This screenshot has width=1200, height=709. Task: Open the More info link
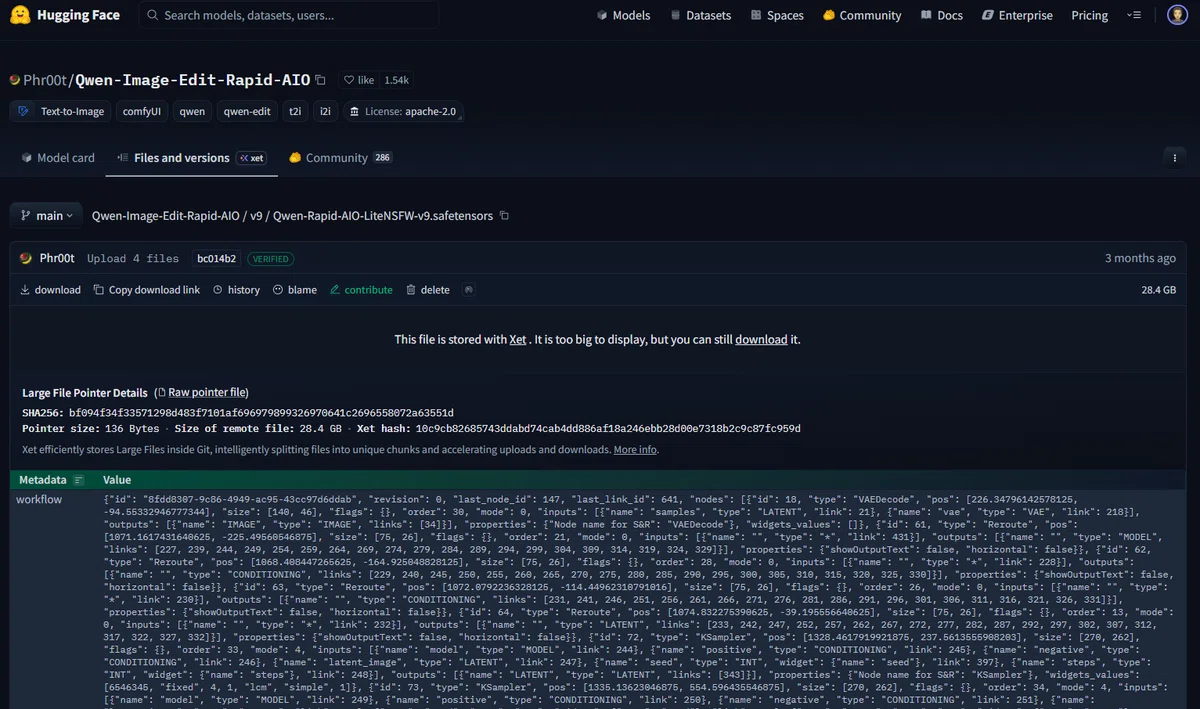click(635, 450)
